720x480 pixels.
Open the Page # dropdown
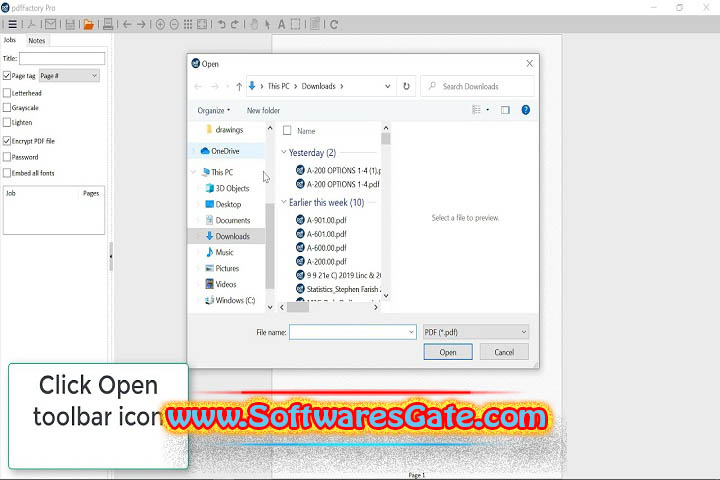[x=69, y=76]
